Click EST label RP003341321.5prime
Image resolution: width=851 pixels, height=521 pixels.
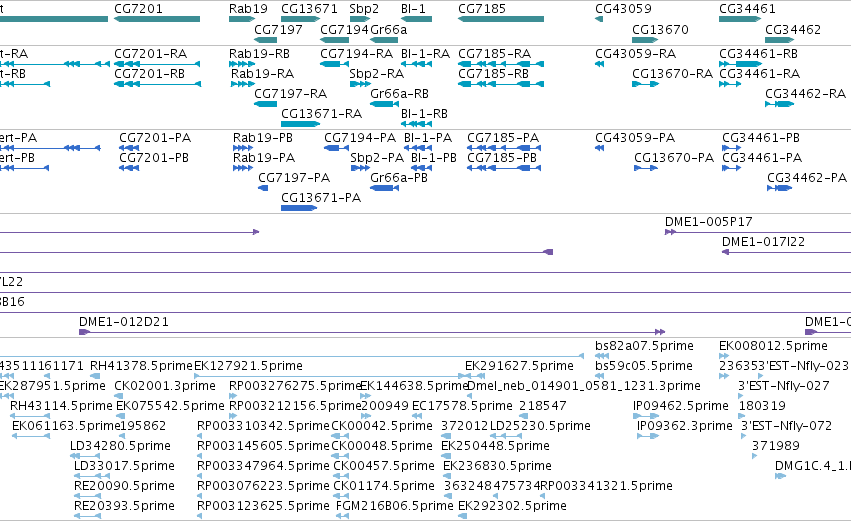pos(606,486)
